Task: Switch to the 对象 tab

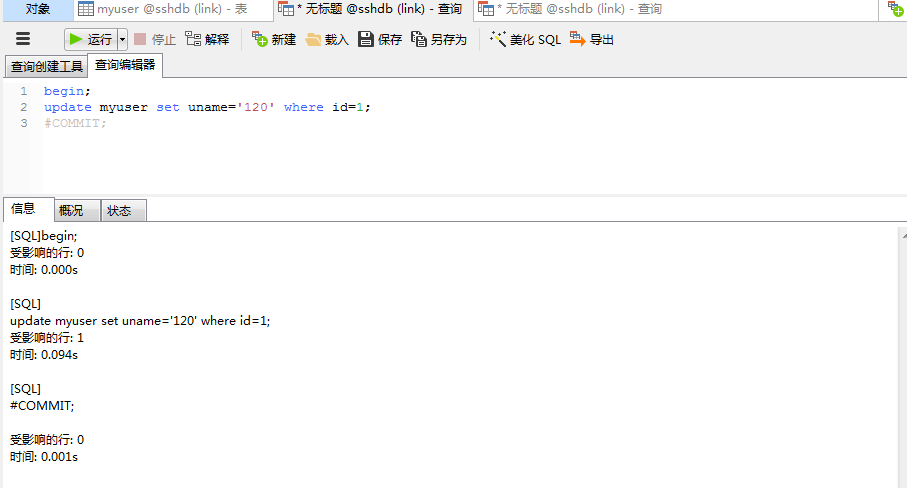Action: click(x=38, y=9)
